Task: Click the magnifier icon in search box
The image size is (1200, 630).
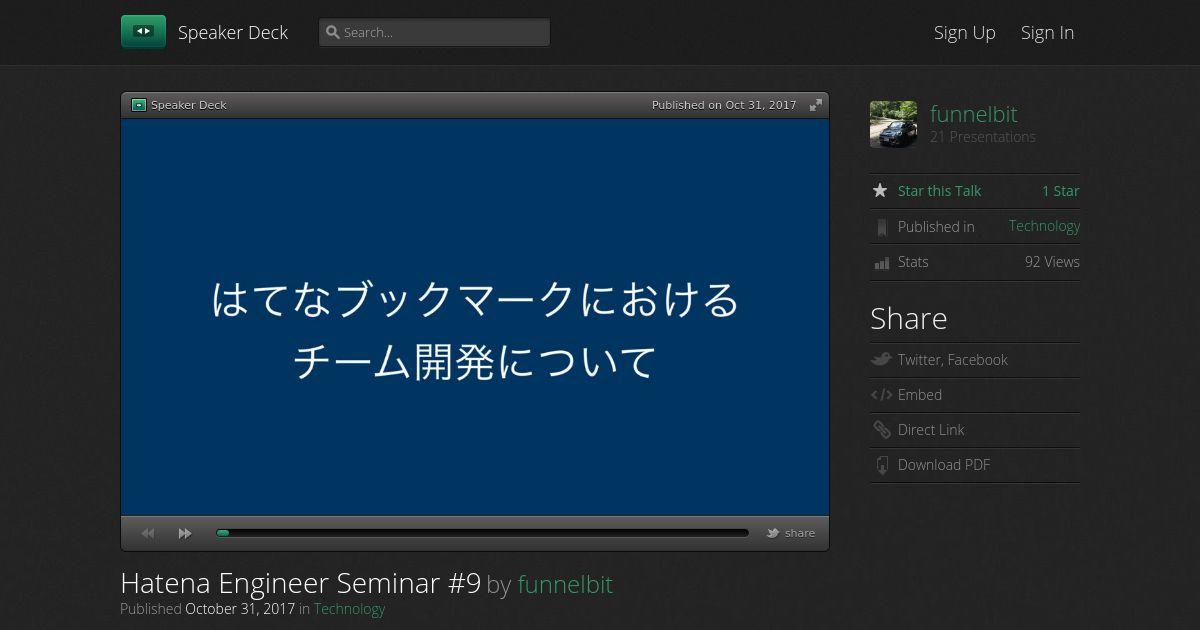Action: [x=333, y=32]
